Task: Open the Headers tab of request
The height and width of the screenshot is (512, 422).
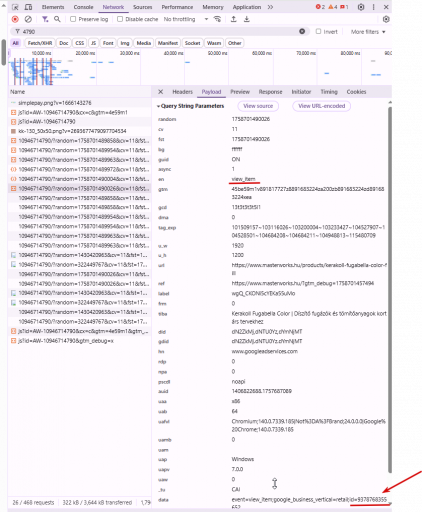Action: coord(182,92)
